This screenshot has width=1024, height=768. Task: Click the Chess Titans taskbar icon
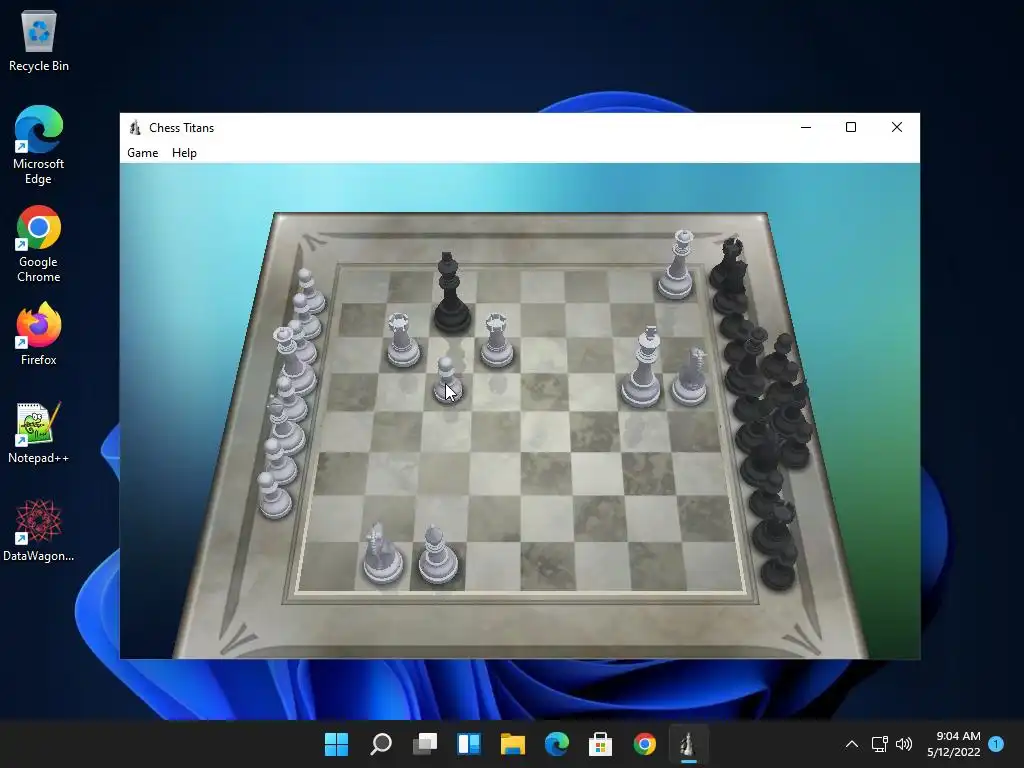(688, 744)
